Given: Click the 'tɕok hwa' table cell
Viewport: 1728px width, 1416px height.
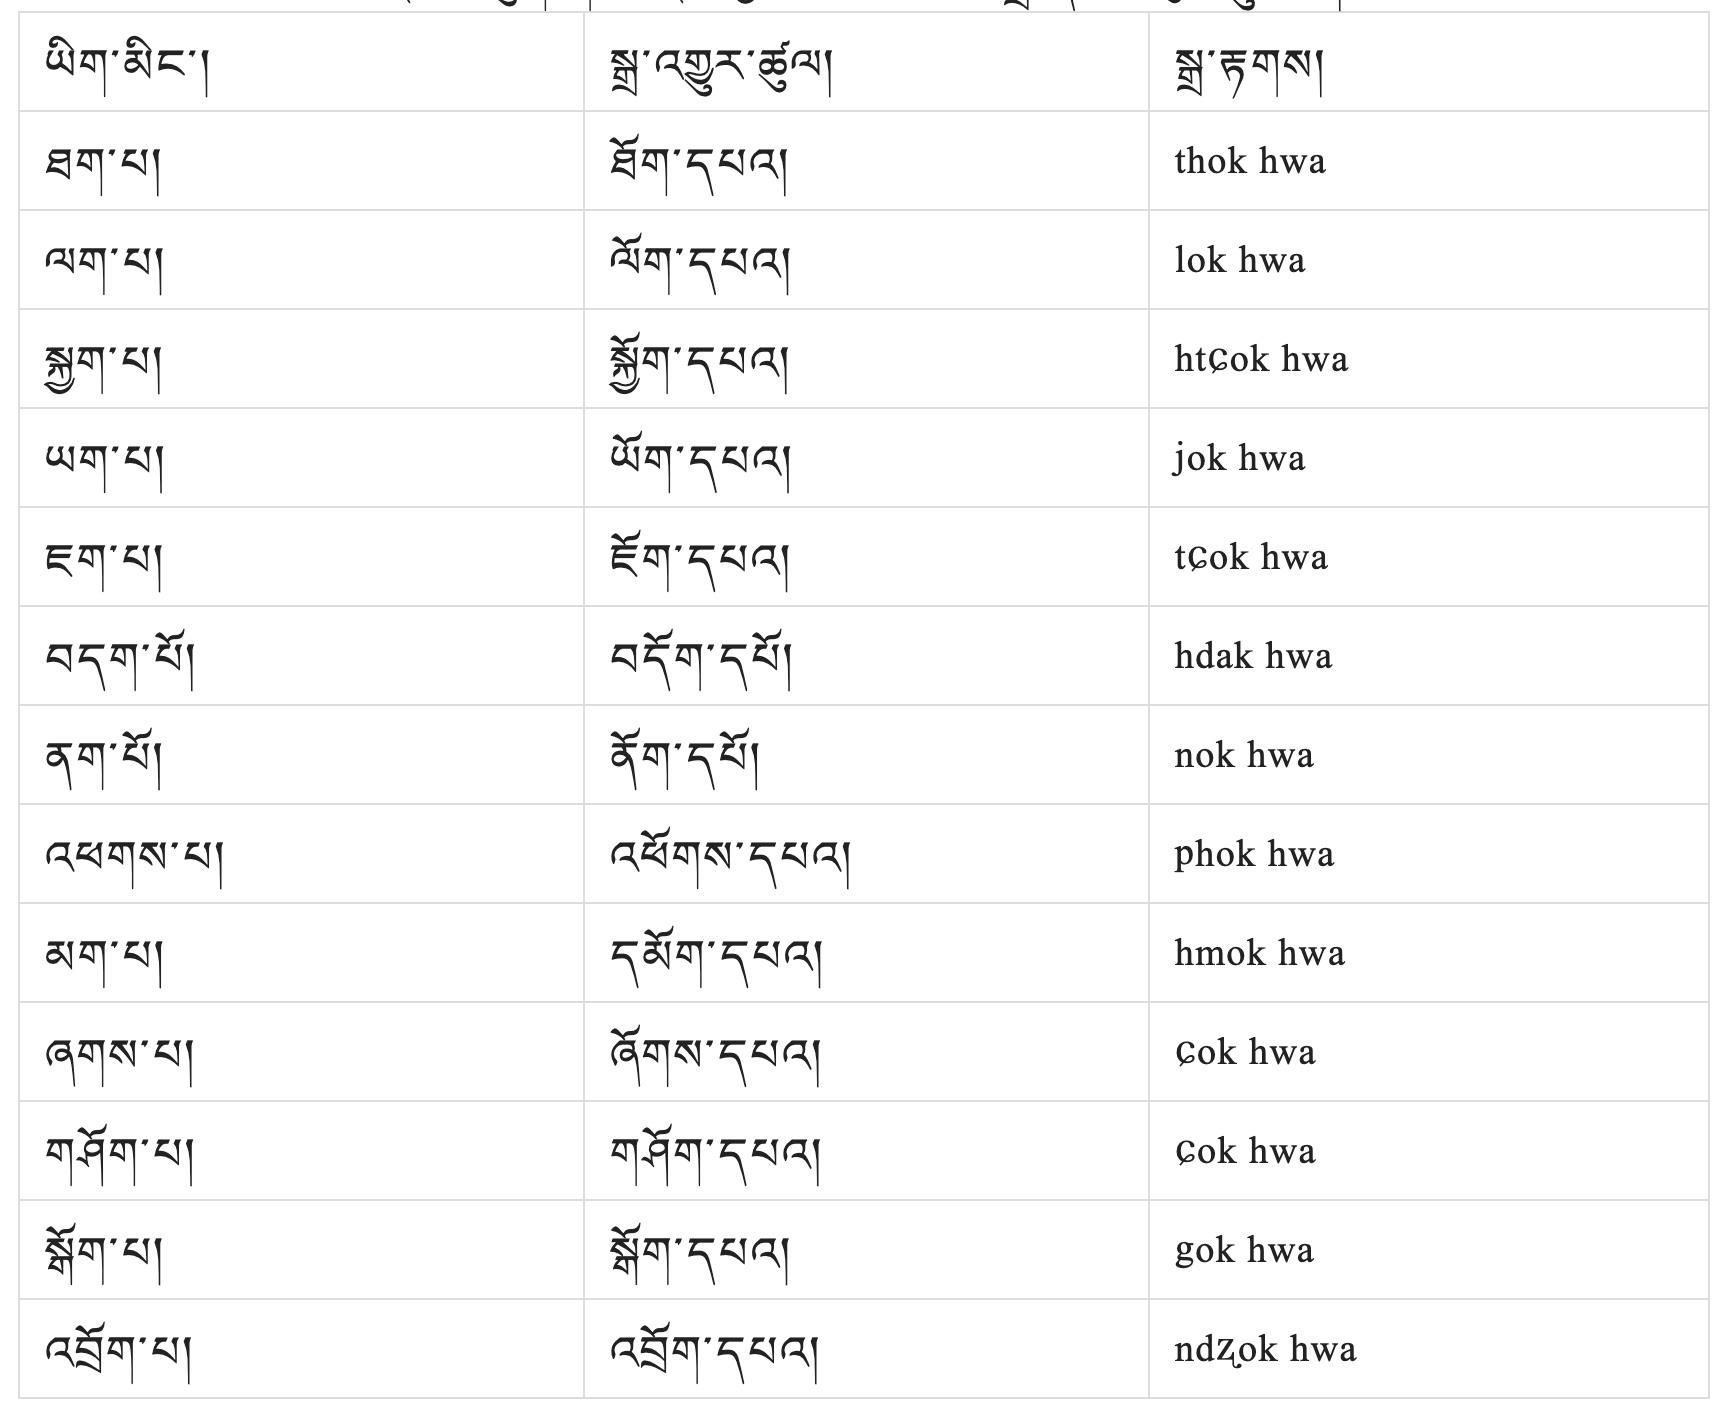Looking at the screenshot, I should click(x=1429, y=557).
